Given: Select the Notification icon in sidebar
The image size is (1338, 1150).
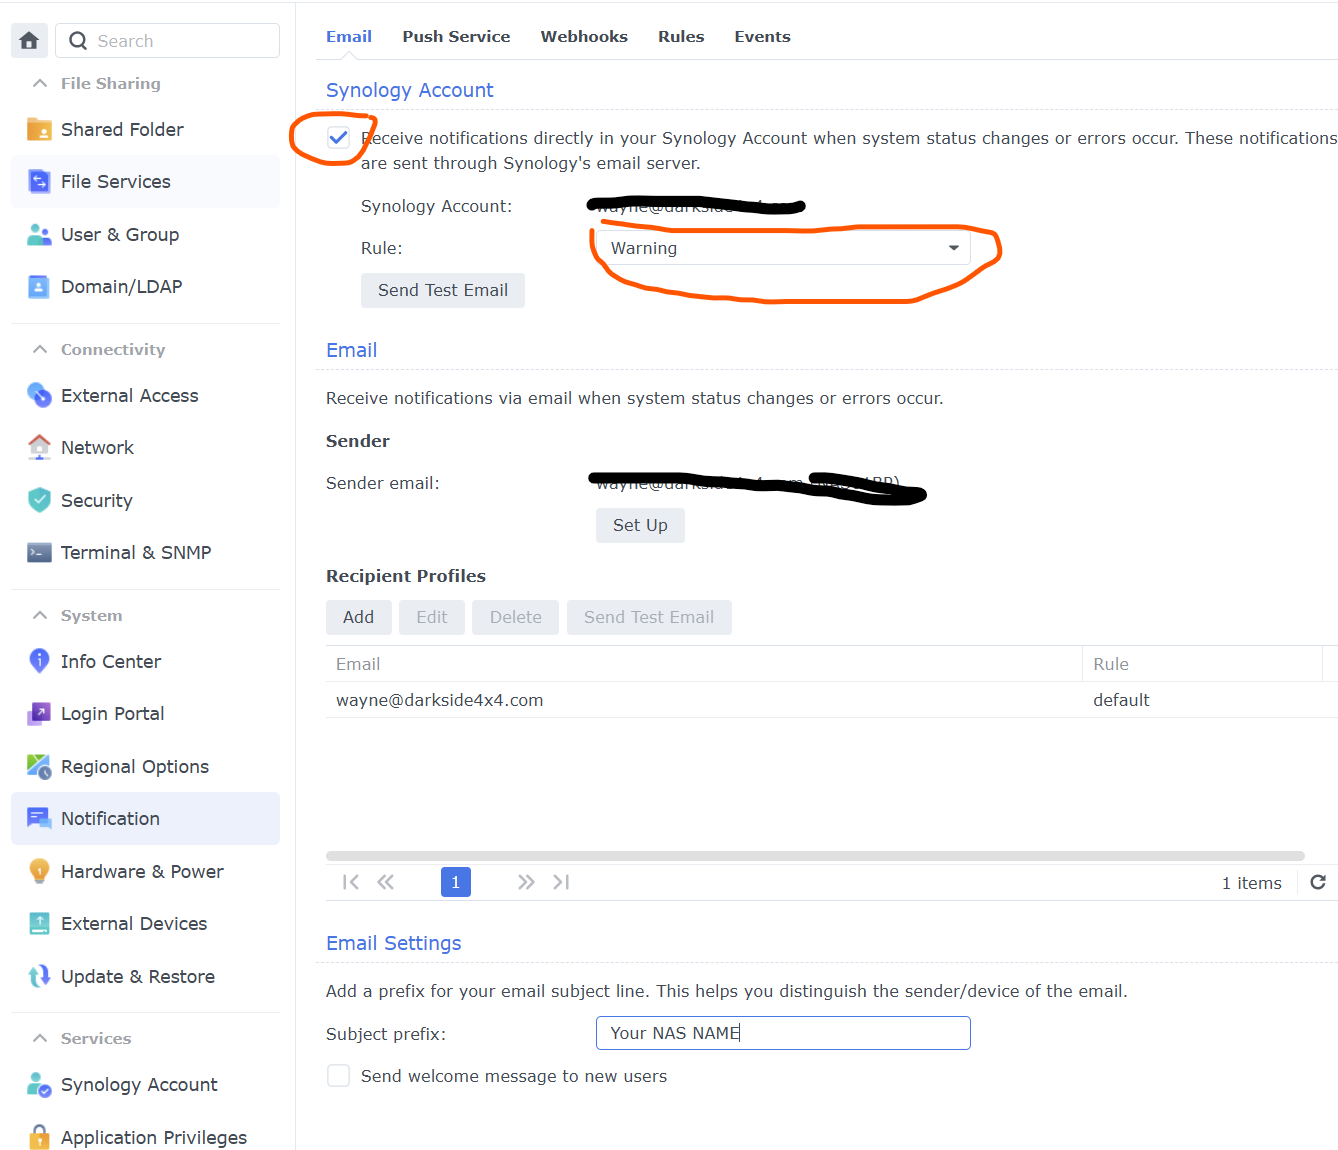Looking at the screenshot, I should pos(39,818).
